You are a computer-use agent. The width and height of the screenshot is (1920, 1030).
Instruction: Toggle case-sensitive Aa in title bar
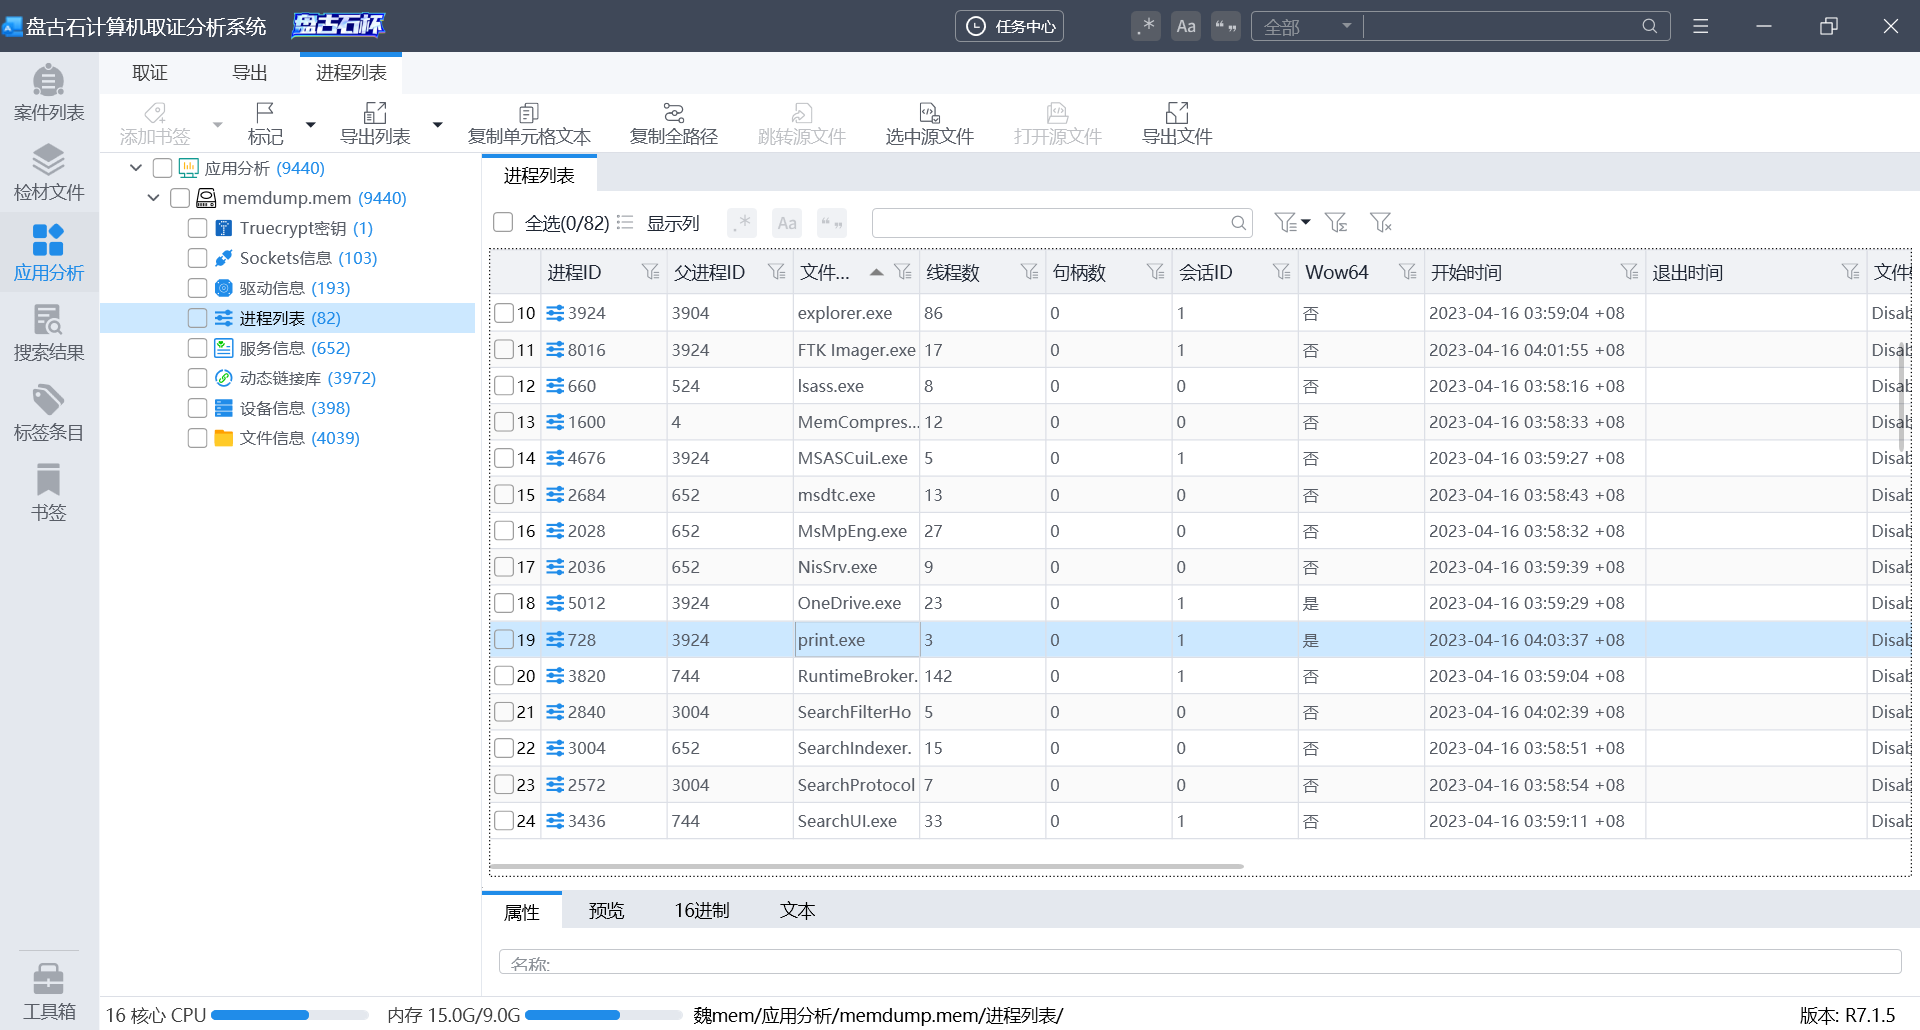(1186, 26)
